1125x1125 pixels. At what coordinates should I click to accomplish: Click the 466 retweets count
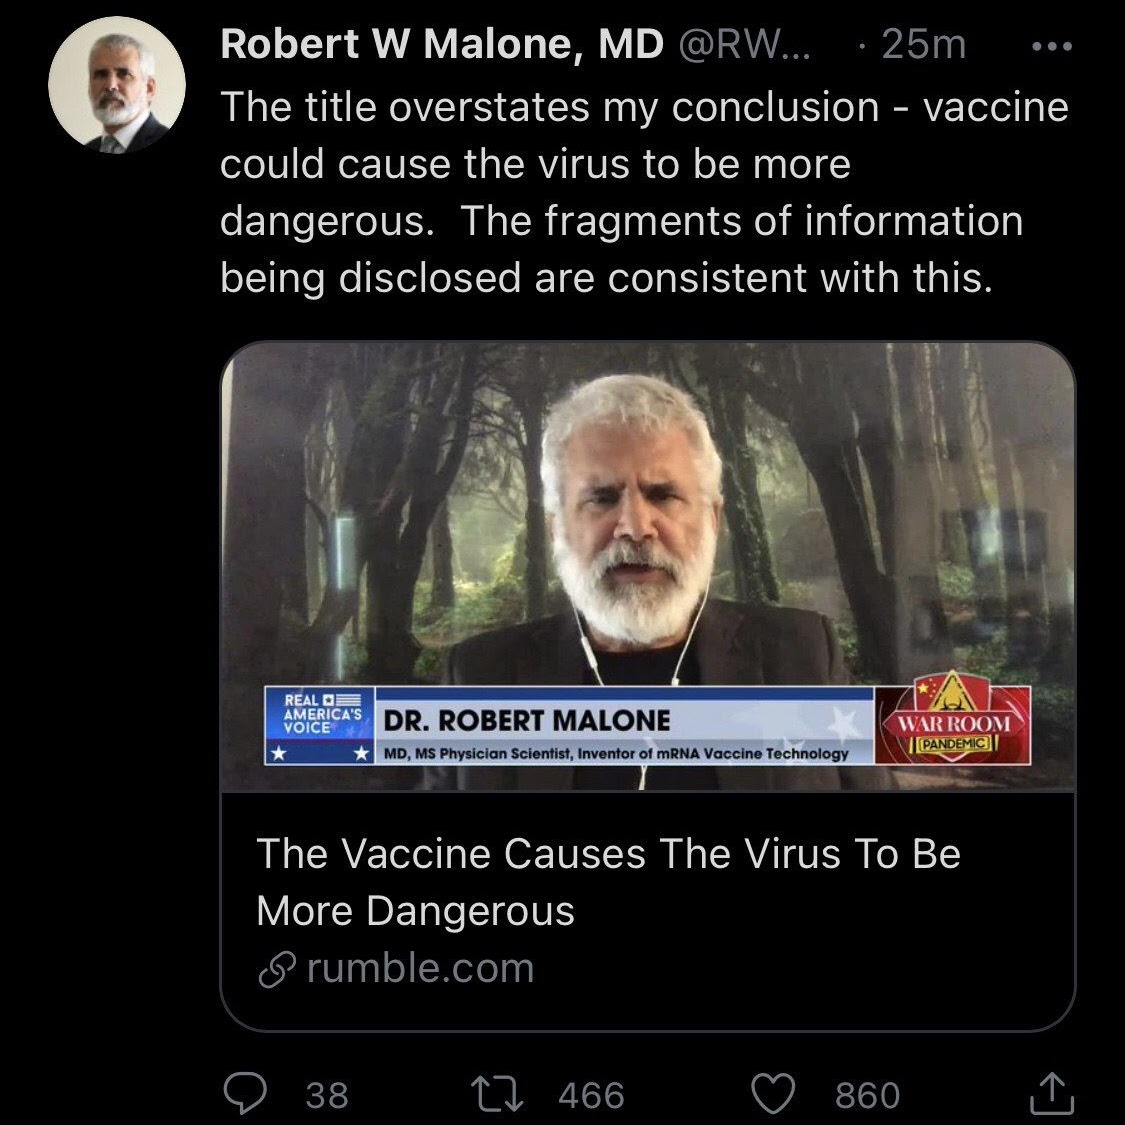point(591,1095)
